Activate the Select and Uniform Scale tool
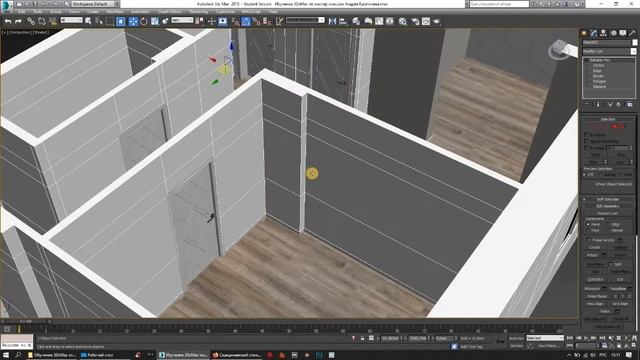 coord(155,21)
